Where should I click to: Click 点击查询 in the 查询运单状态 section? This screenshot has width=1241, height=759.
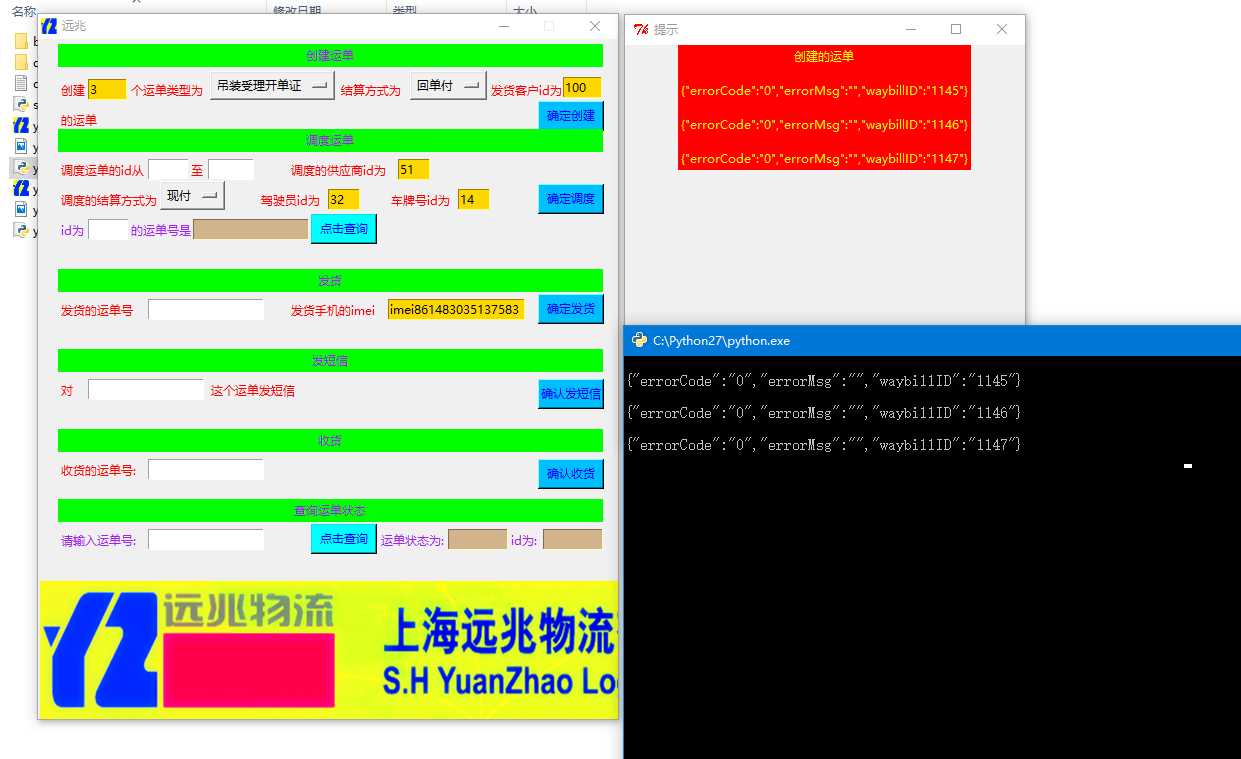tap(344, 539)
